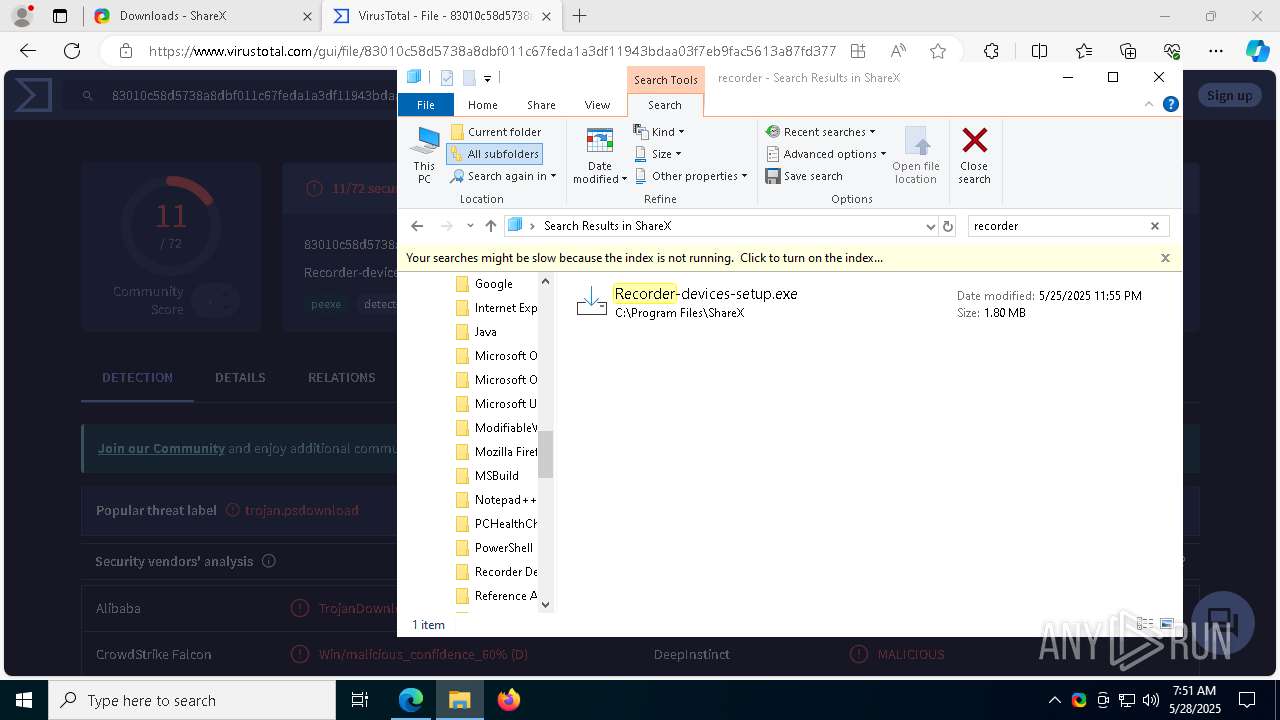Open the Advanced options dropdown

(x=826, y=154)
